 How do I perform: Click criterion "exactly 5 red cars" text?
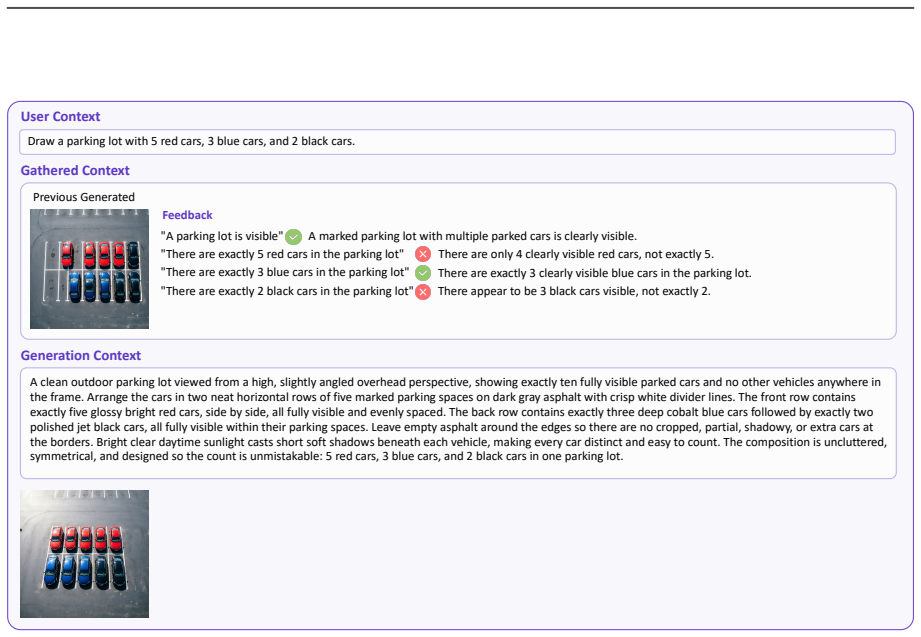283,254
